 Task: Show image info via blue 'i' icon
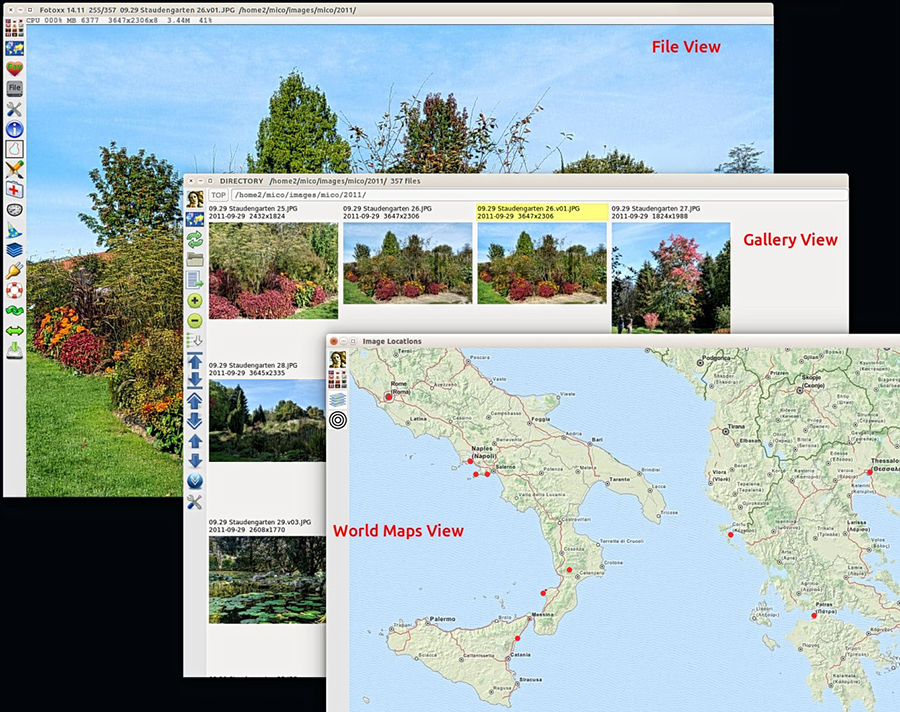(x=14, y=129)
